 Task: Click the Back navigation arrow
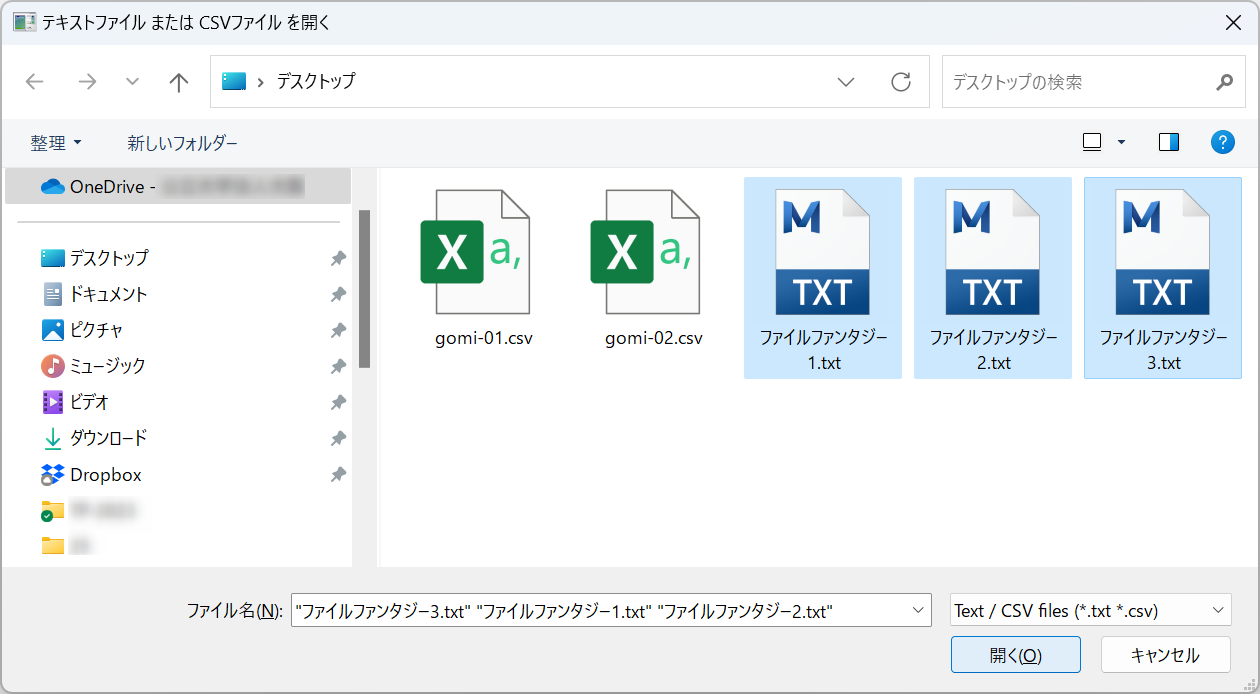[35, 82]
